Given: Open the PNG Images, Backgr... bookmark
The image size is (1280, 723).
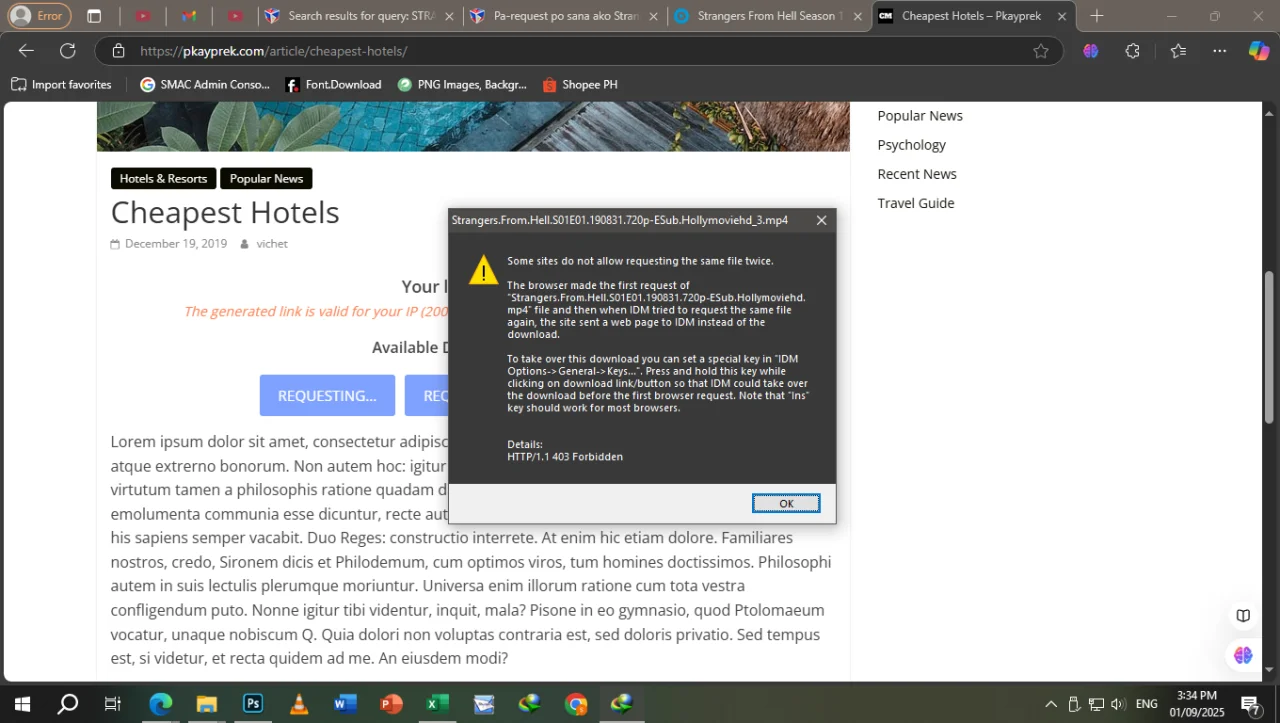Looking at the screenshot, I should 462,85.
